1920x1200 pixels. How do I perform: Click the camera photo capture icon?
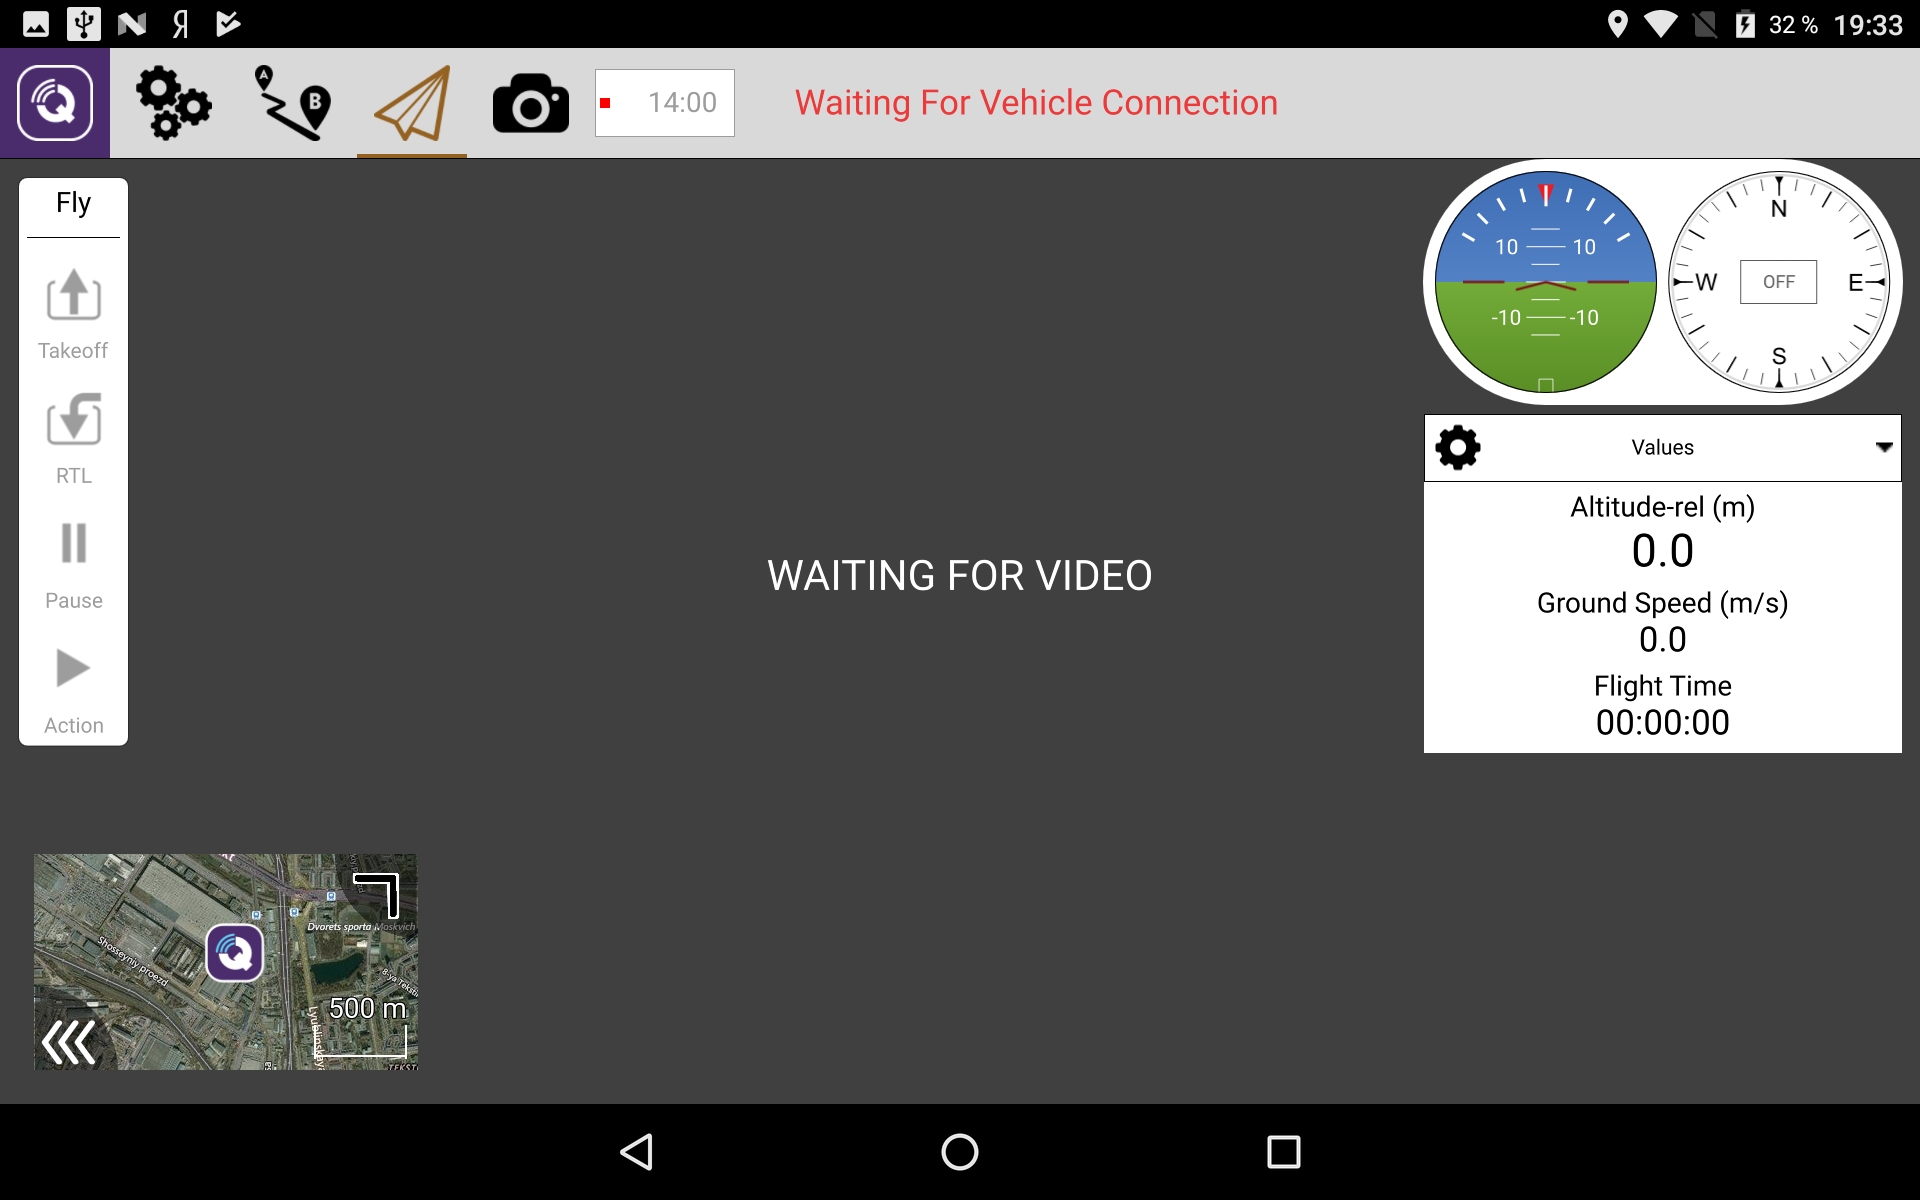530,103
